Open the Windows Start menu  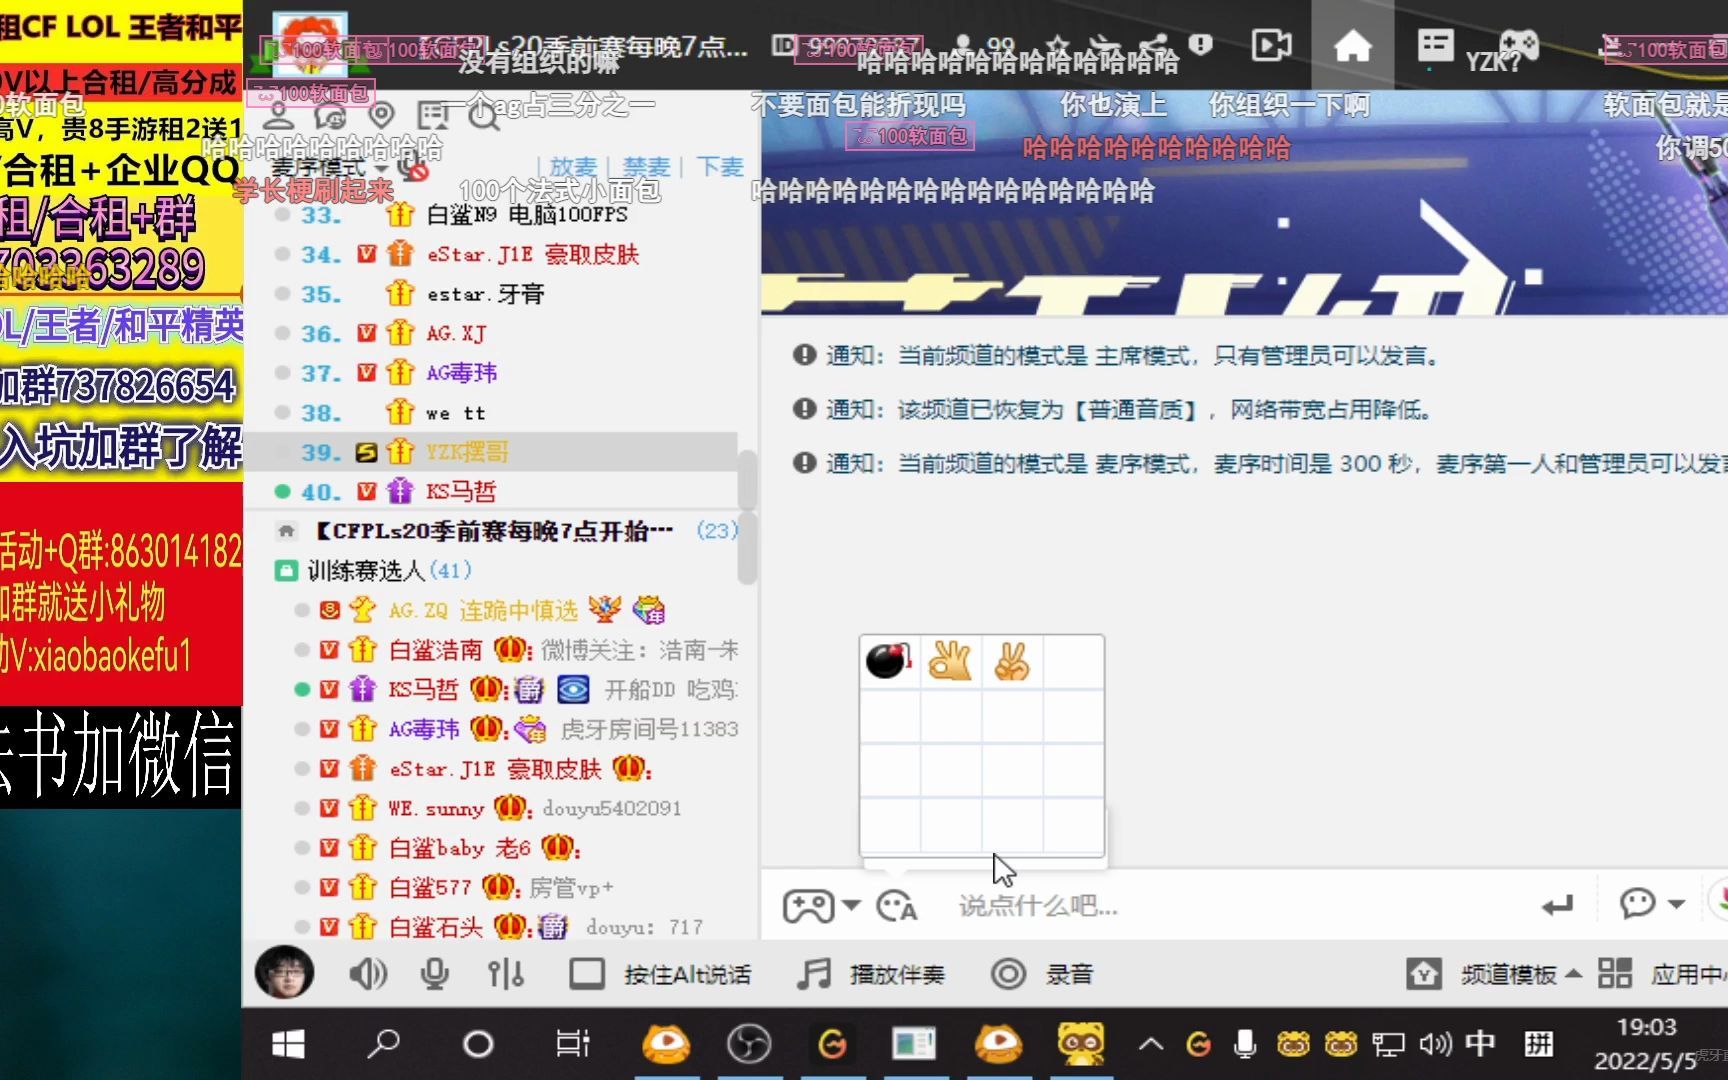288,1044
